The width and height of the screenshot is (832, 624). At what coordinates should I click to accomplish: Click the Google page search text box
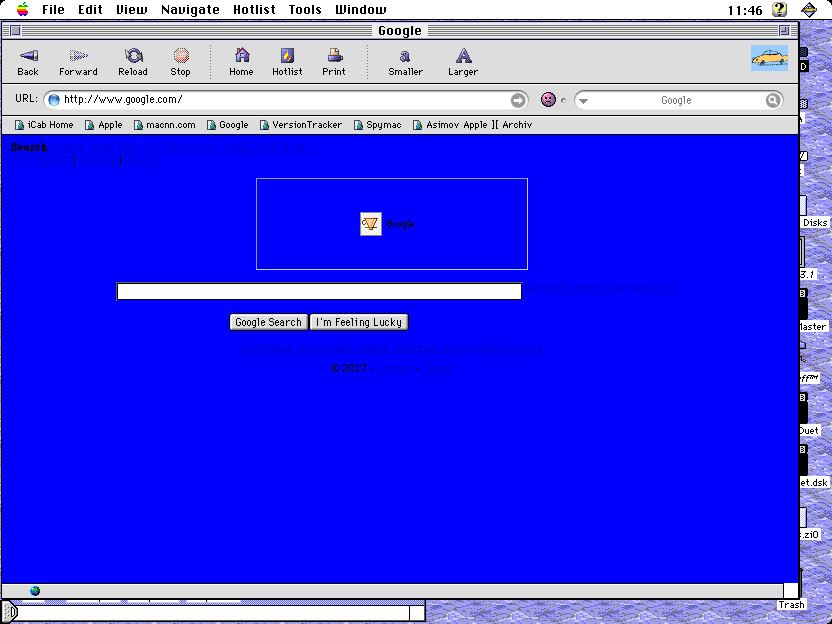(x=319, y=291)
